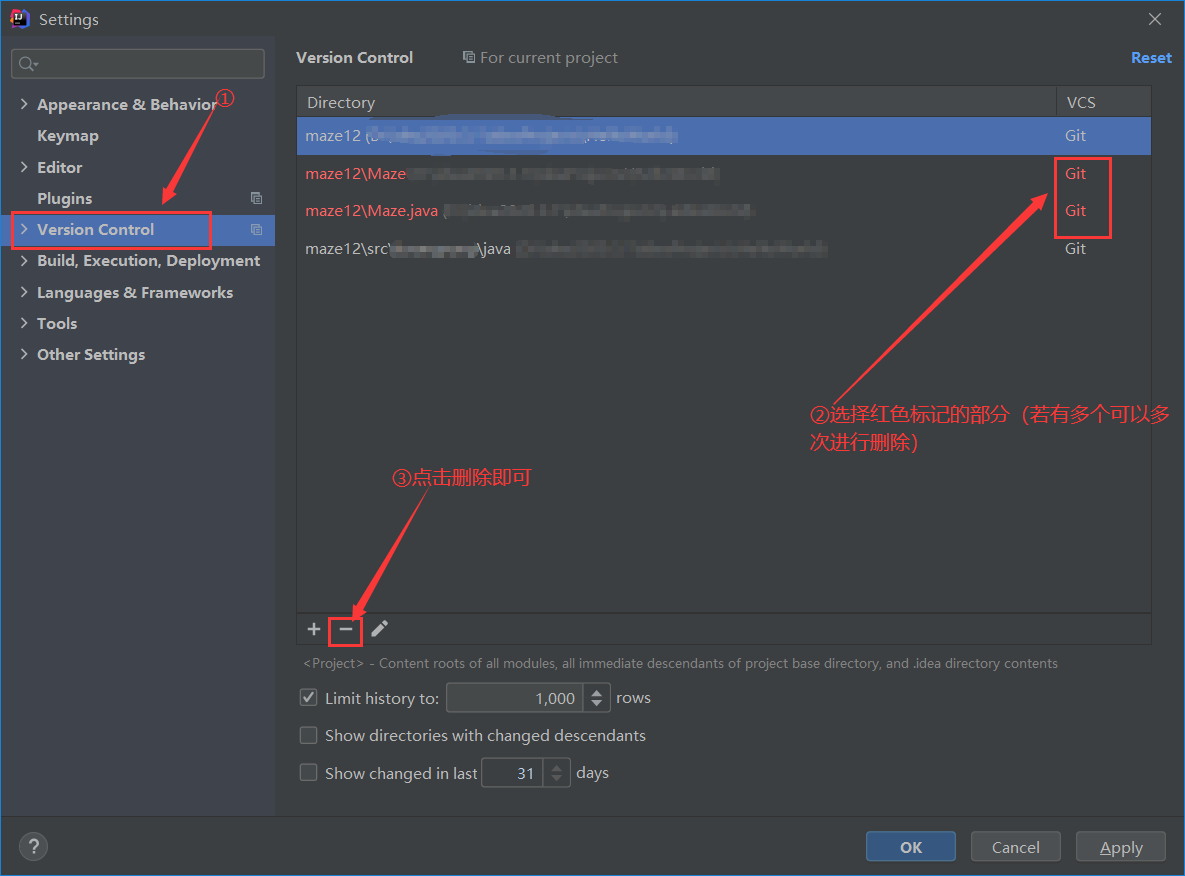
Task: Click the Edit pencil icon below the table
Action: click(379, 629)
